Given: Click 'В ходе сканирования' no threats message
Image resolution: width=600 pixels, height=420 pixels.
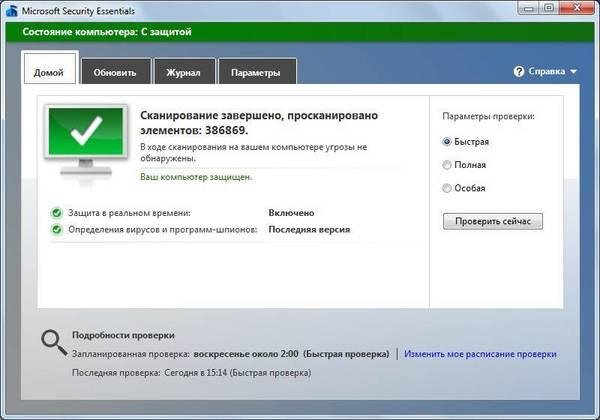Looking at the screenshot, I should click(x=253, y=152).
